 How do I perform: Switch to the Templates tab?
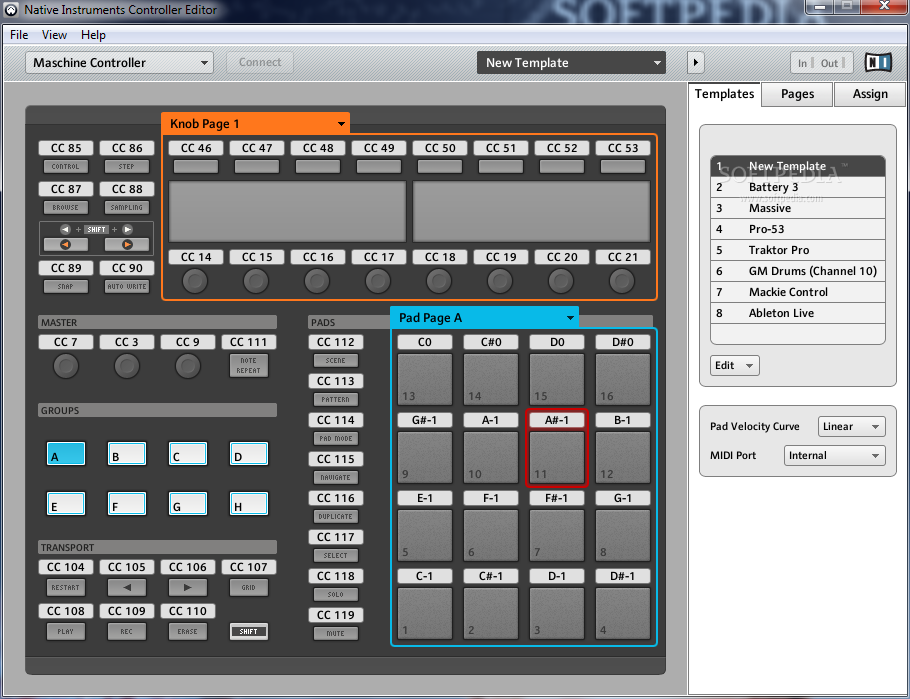[x=724, y=94]
